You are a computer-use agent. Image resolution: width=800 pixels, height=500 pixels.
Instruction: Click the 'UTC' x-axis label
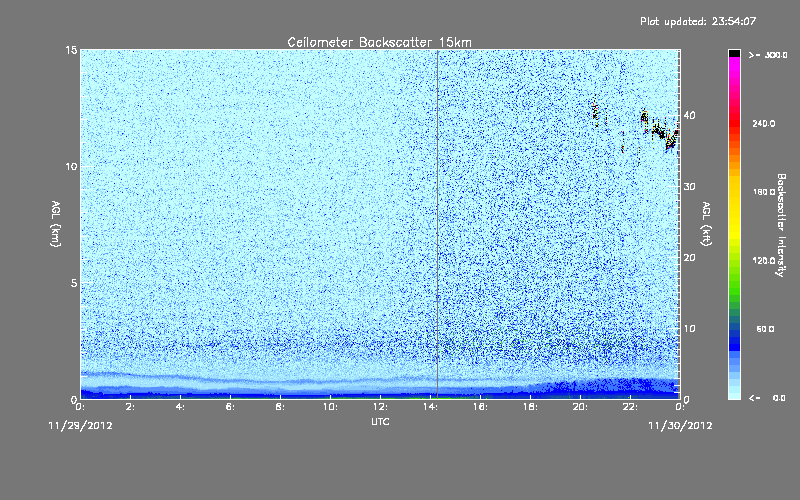point(380,421)
